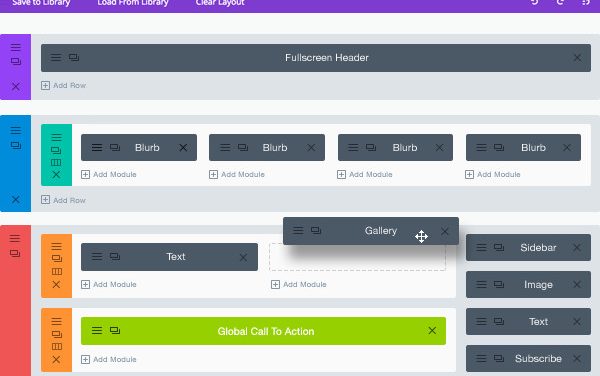Delete row containing Global Call To Action
600x376 pixels.
coord(56,359)
